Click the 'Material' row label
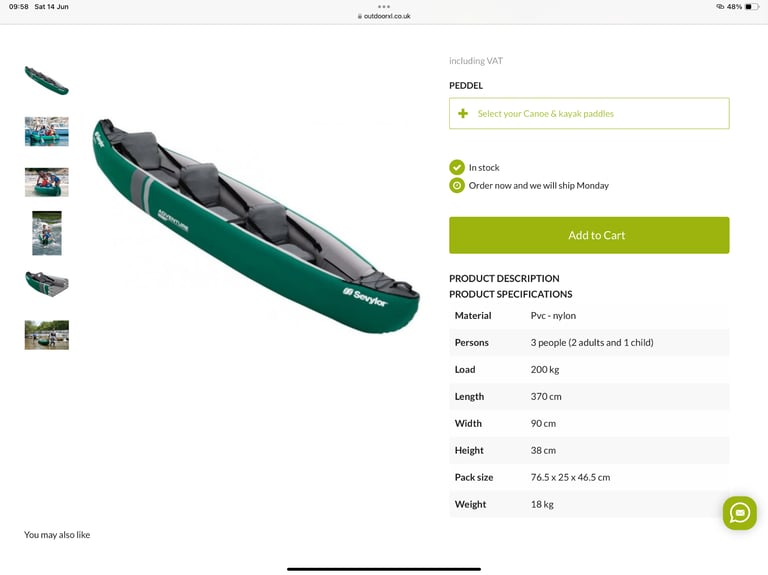This screenshot has height=575, width=768. [473, 315]
